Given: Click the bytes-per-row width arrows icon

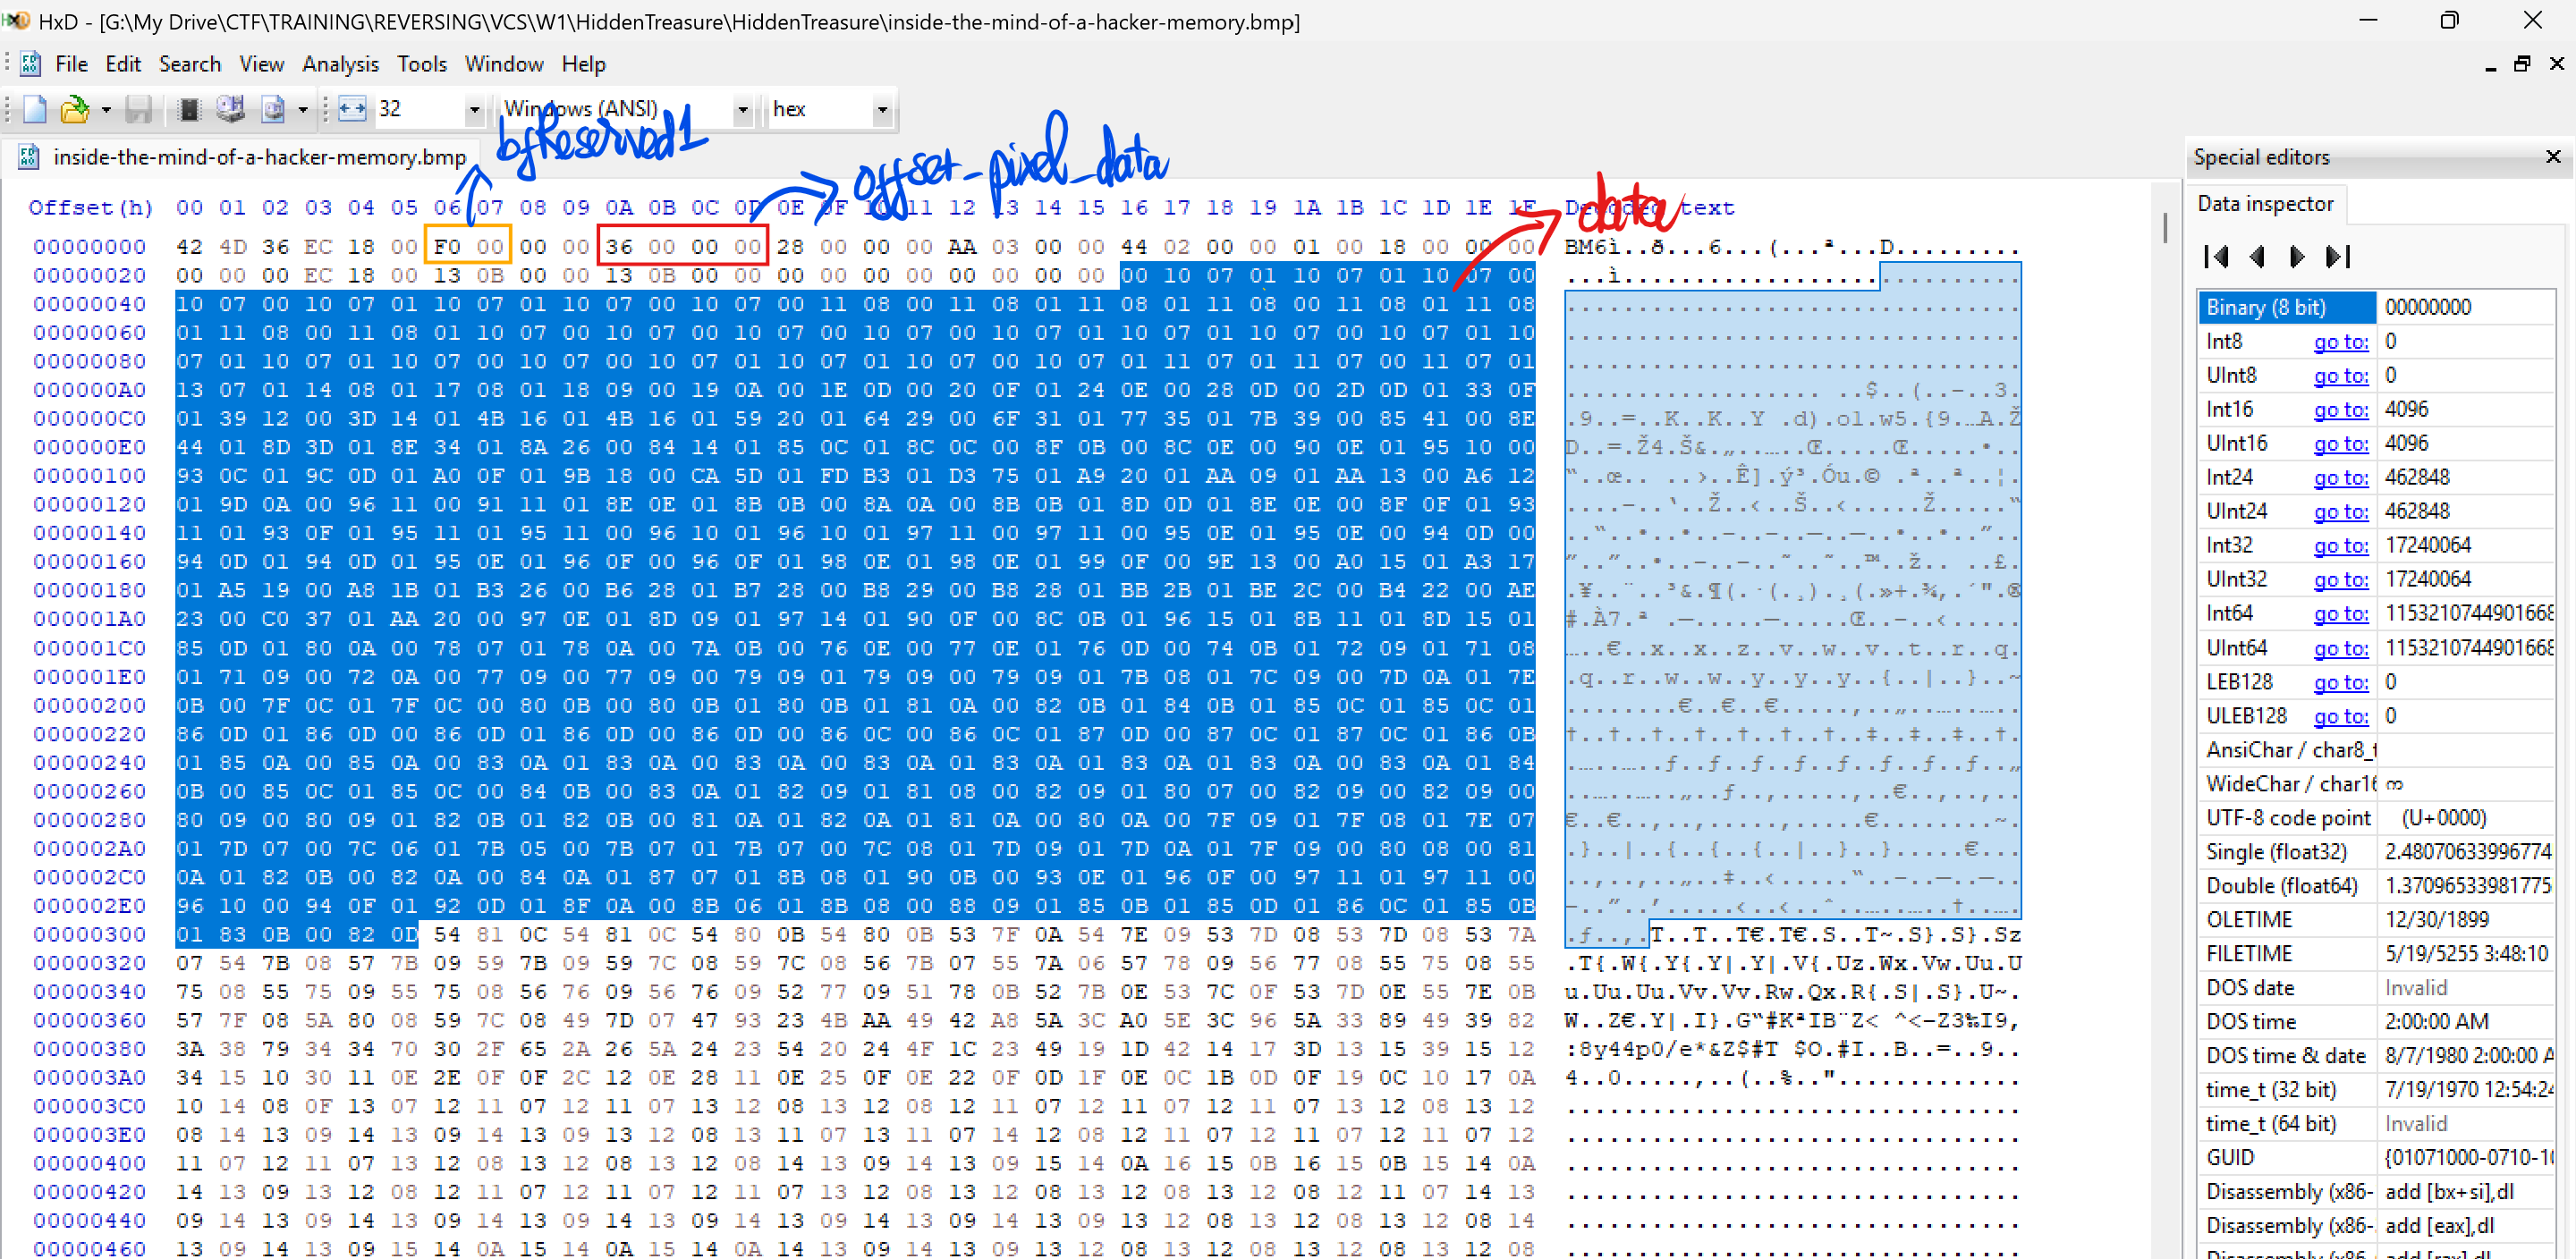Looking at the screenshot, I should 352,109.
